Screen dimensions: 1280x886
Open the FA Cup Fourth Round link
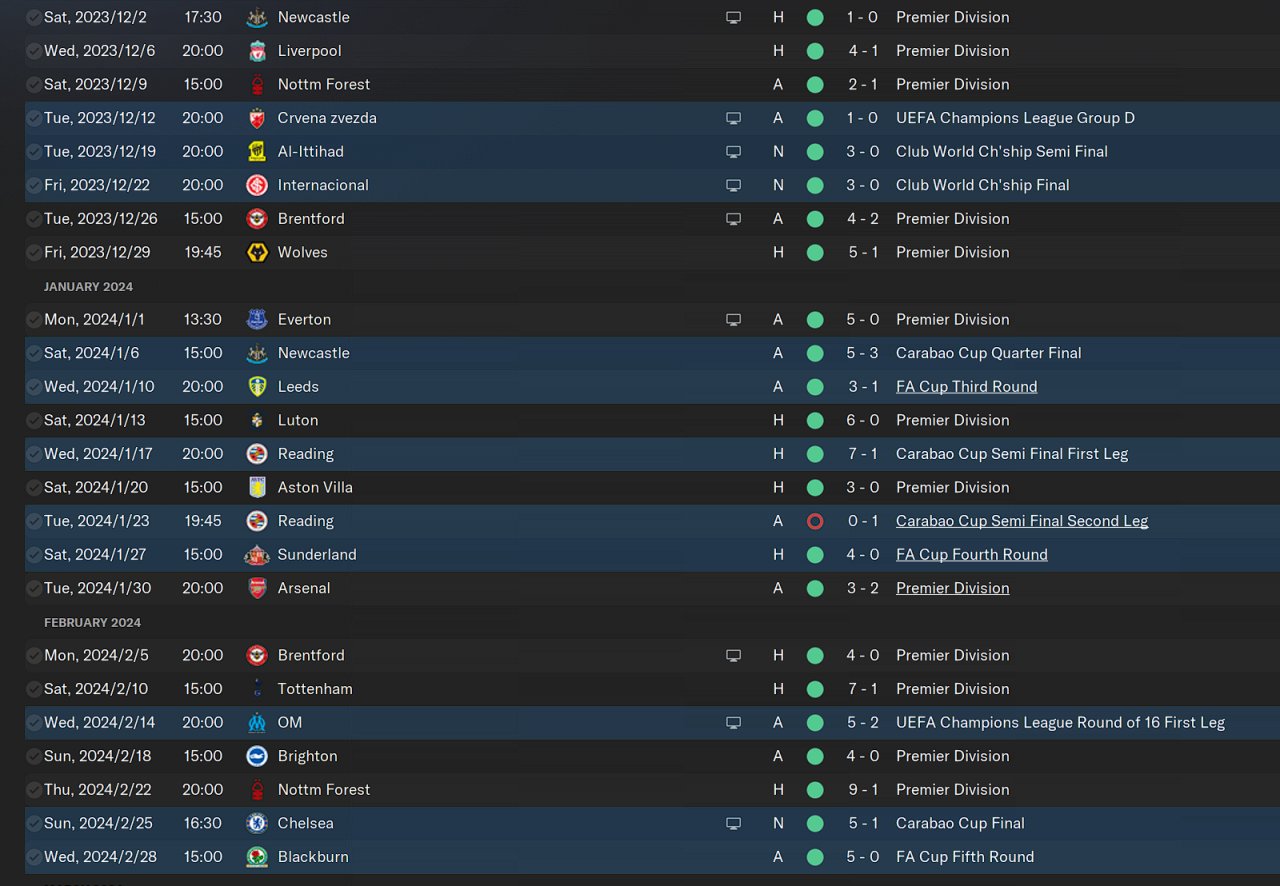pos(971,554)
